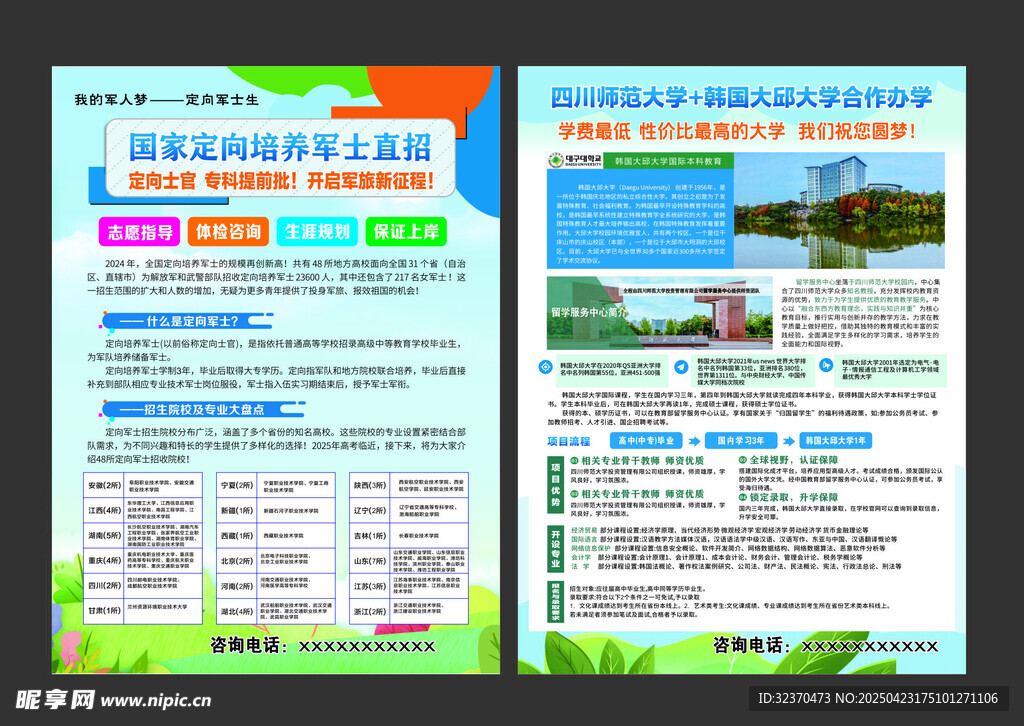
Task: Click the 招生院校及专业大盘点 section header
Action: click(202, 409)
